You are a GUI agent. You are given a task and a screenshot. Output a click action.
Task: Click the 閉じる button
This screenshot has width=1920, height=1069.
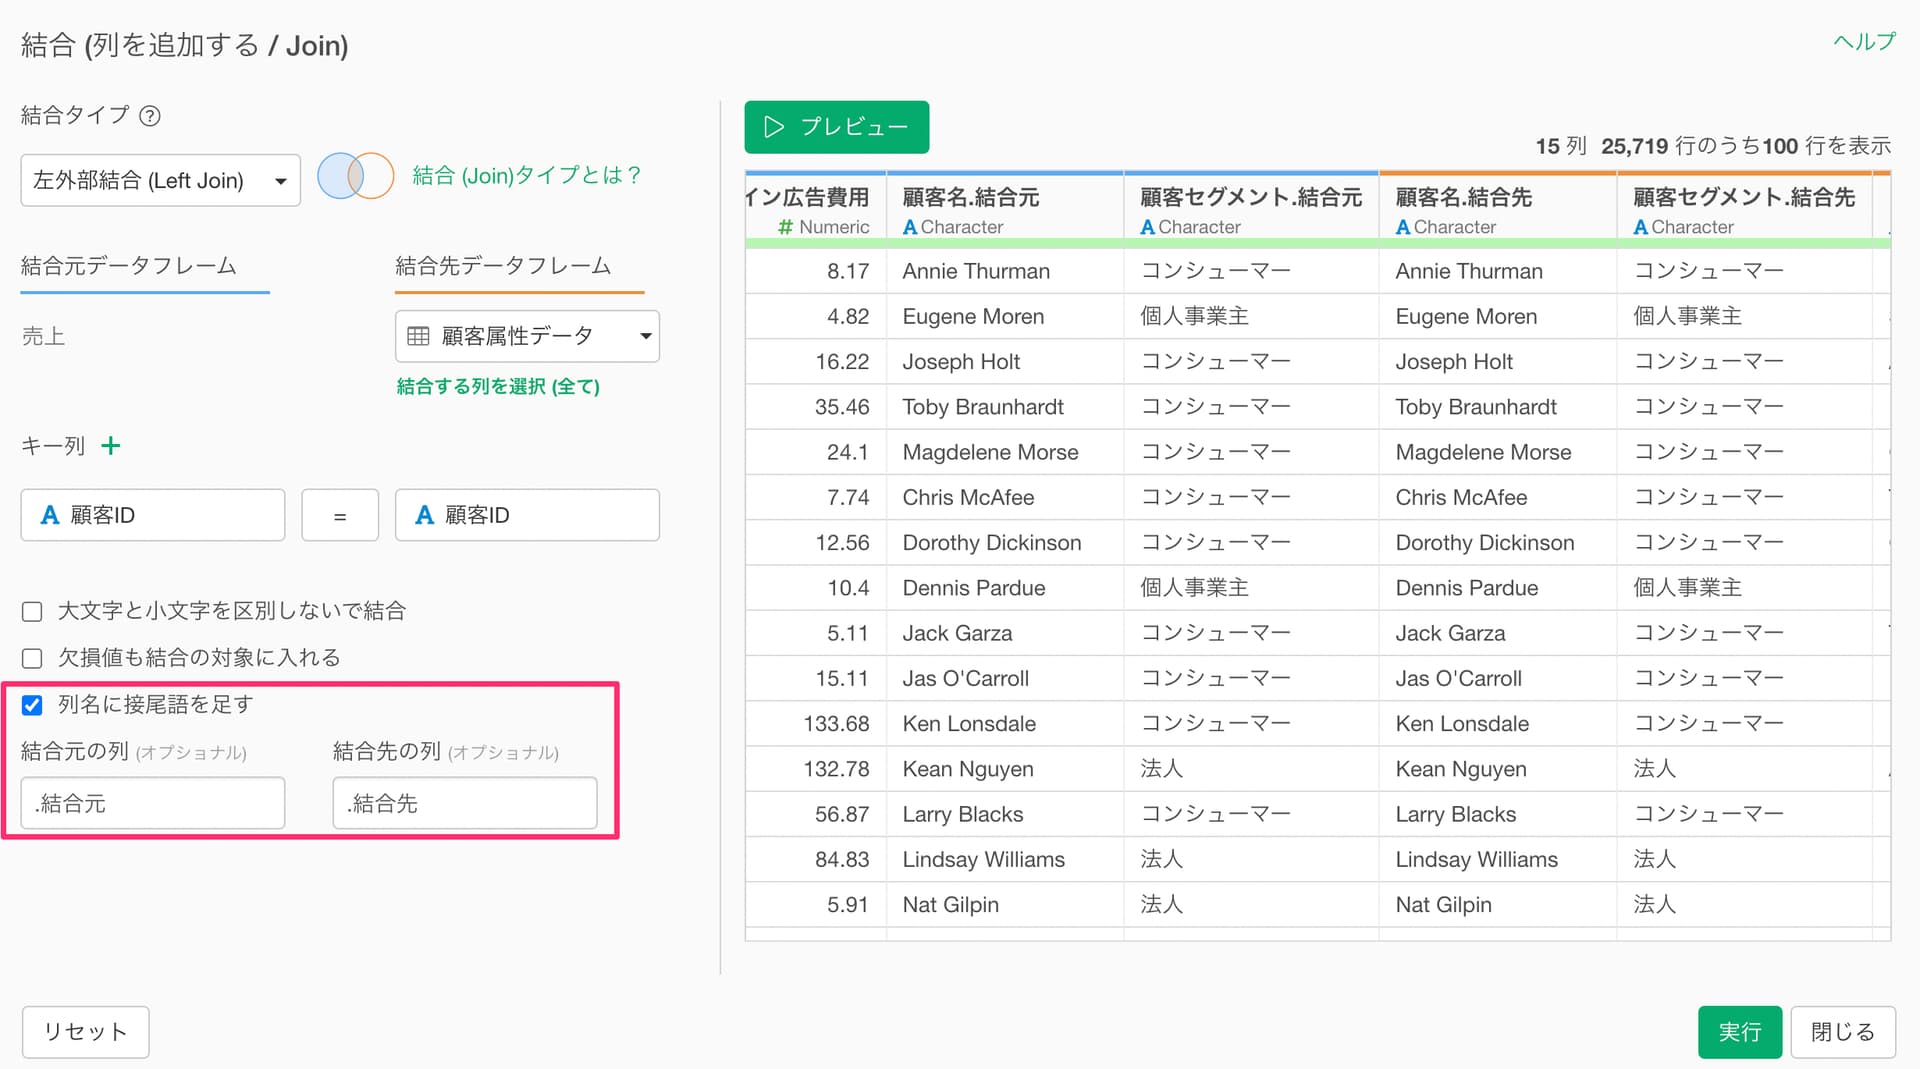pos(1843,1032)
